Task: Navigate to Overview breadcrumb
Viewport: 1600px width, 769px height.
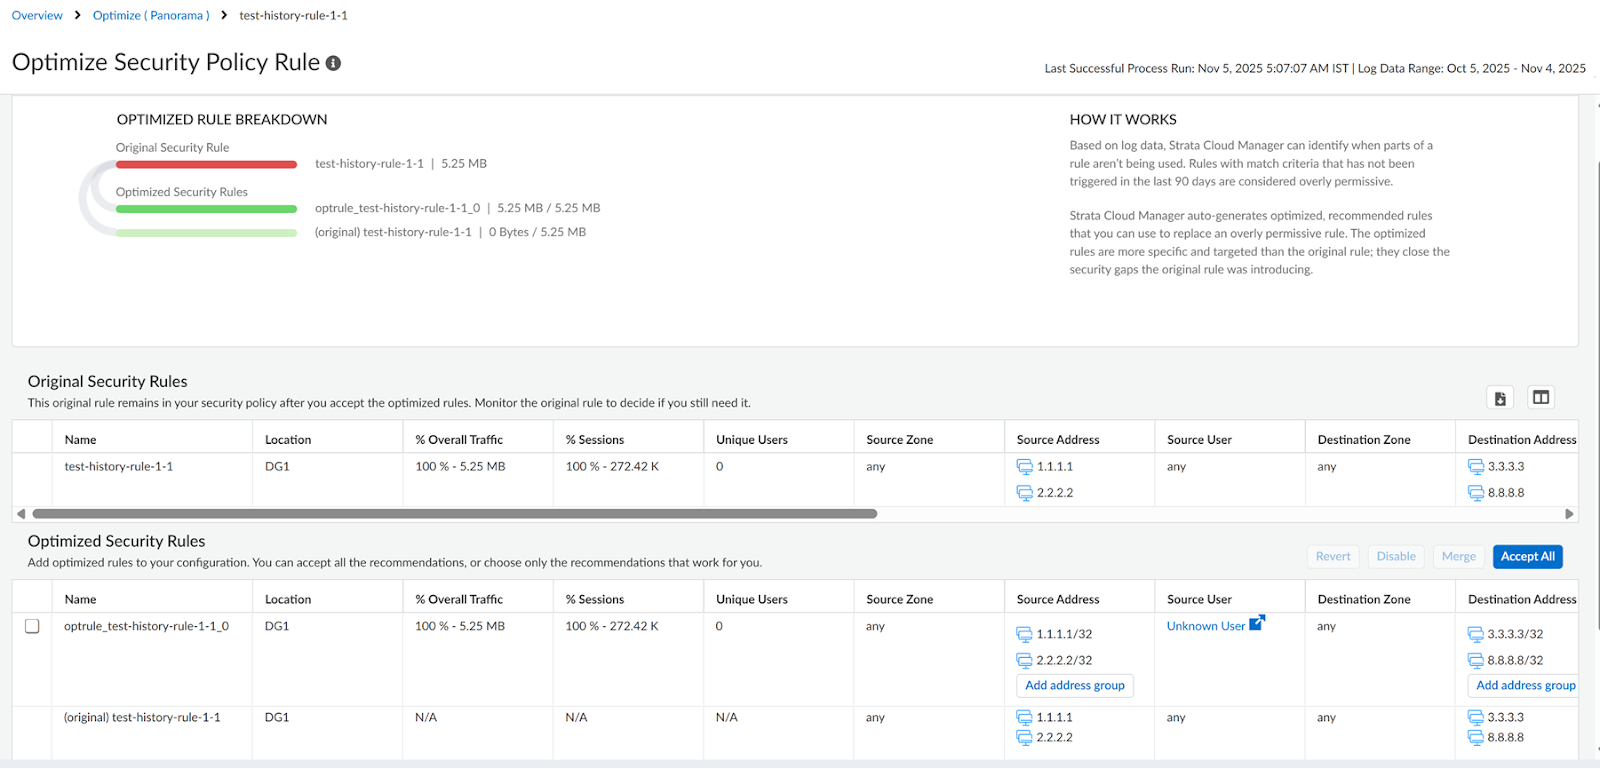Action: [37, 15]
